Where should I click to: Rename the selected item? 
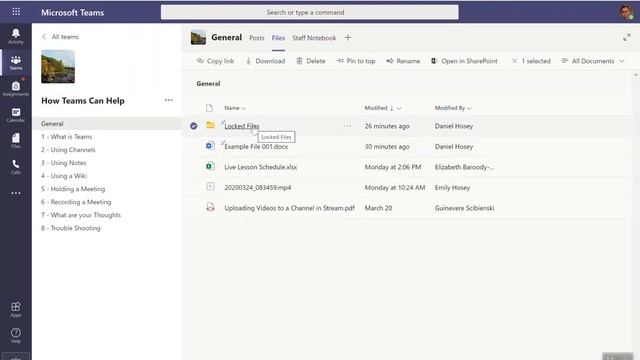[x=403, y=61]
